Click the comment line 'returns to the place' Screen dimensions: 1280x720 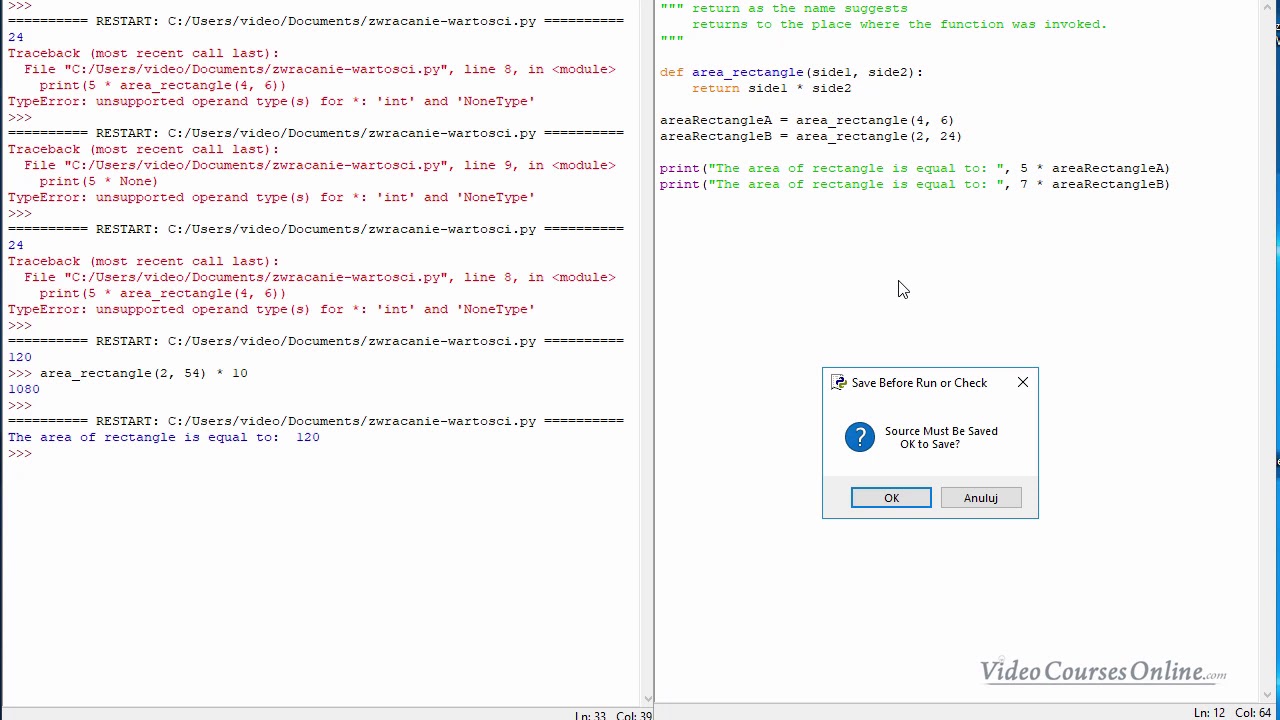click(x=900, y=24)
